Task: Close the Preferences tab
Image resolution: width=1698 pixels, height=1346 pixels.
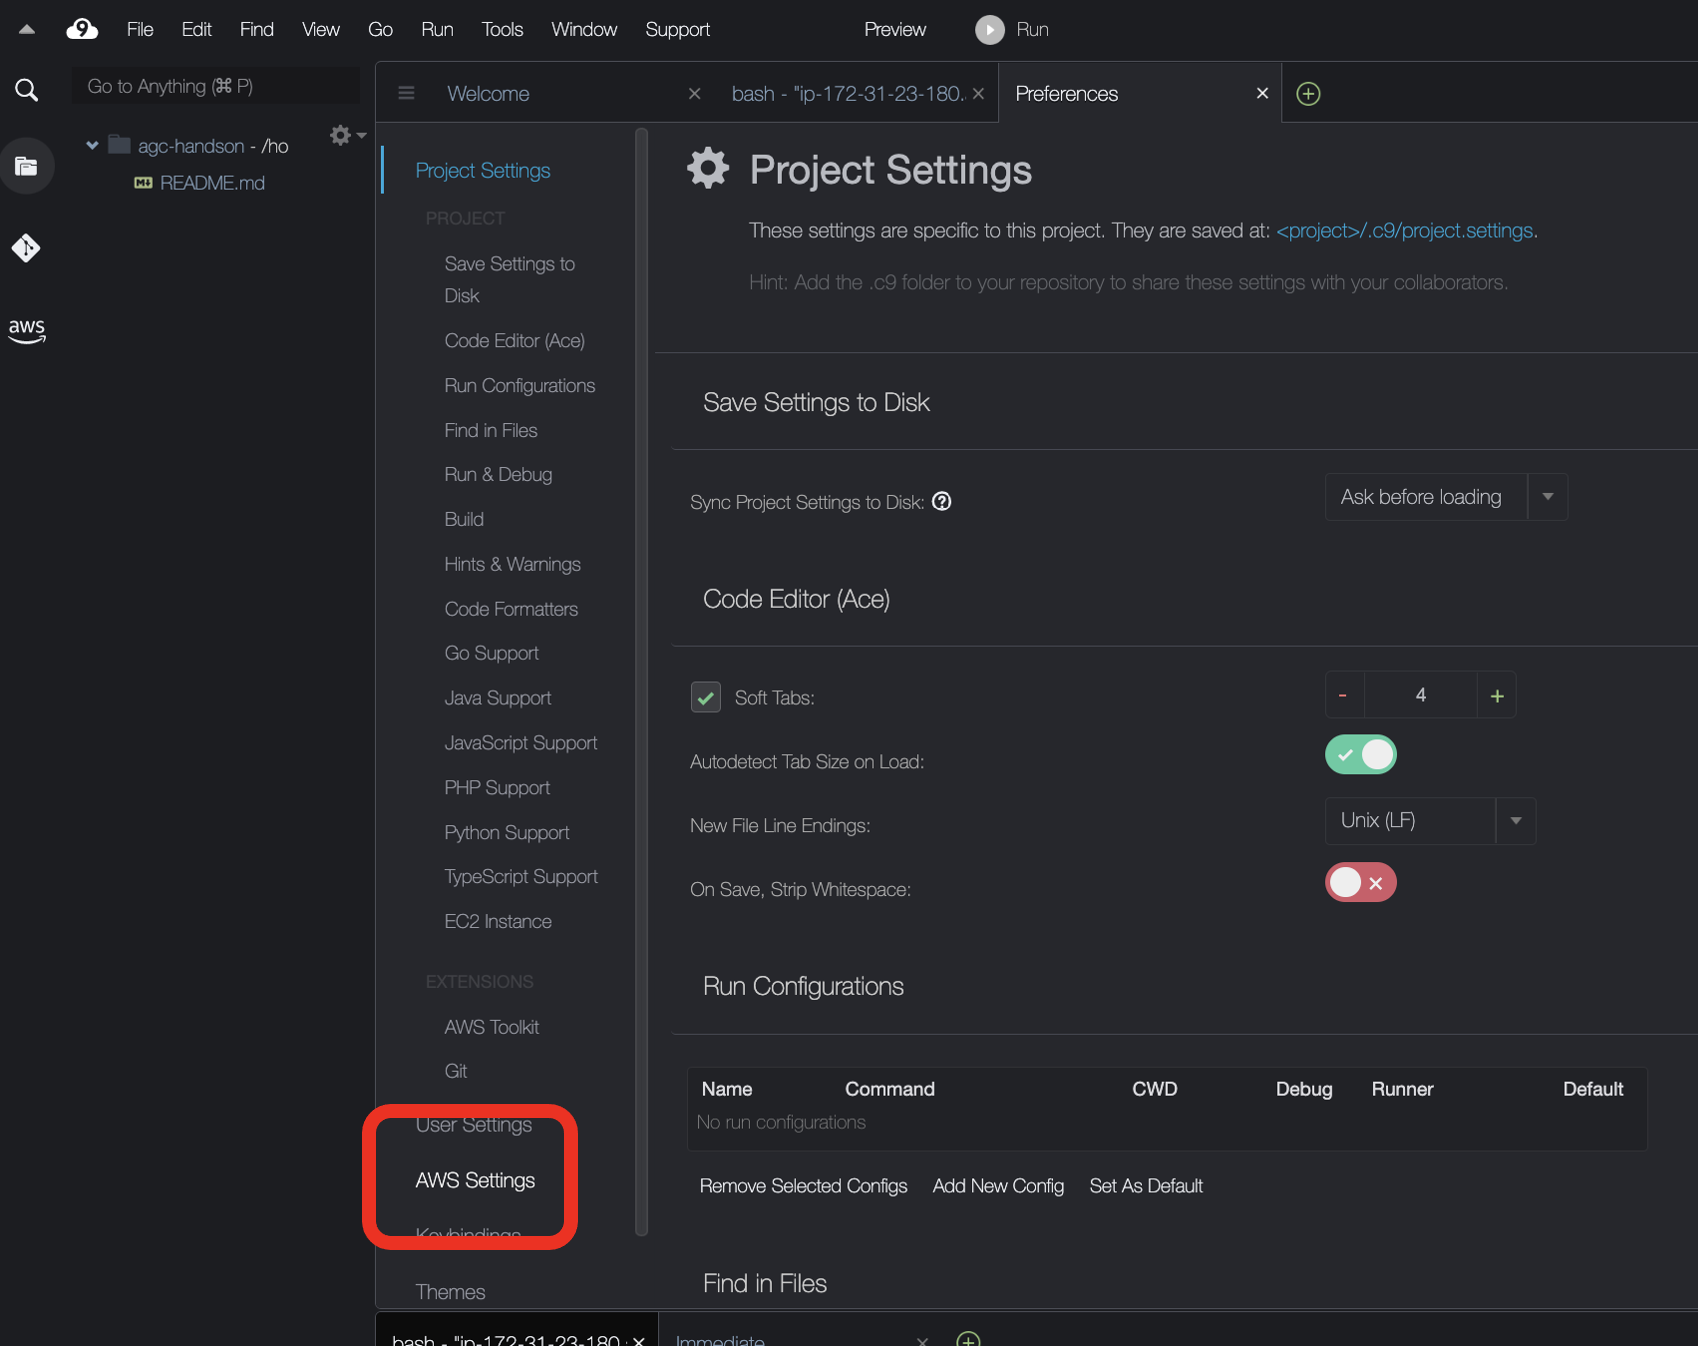Action: pos(1262,93)
